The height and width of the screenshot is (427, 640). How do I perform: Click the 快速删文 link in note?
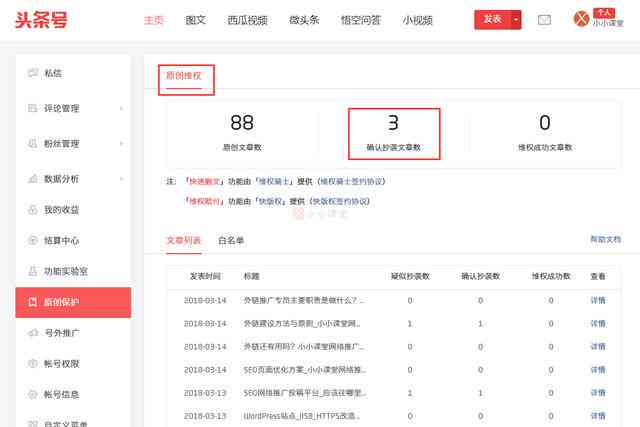coord(204,181)
